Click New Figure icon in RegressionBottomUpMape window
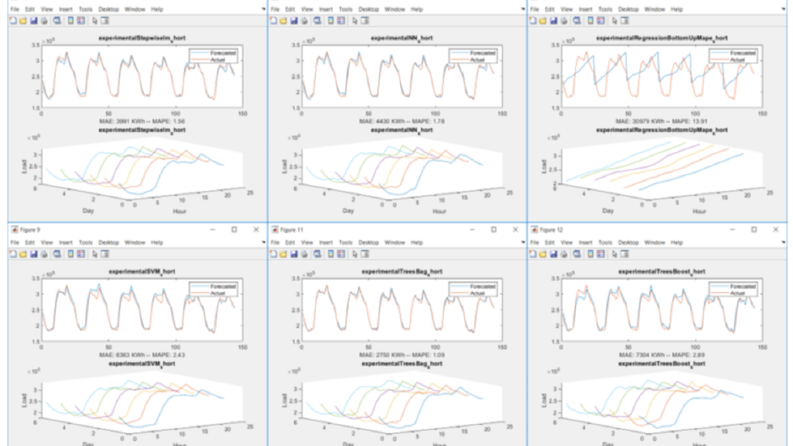This screenshot has width=793, height=446. [x=533, y=21]
